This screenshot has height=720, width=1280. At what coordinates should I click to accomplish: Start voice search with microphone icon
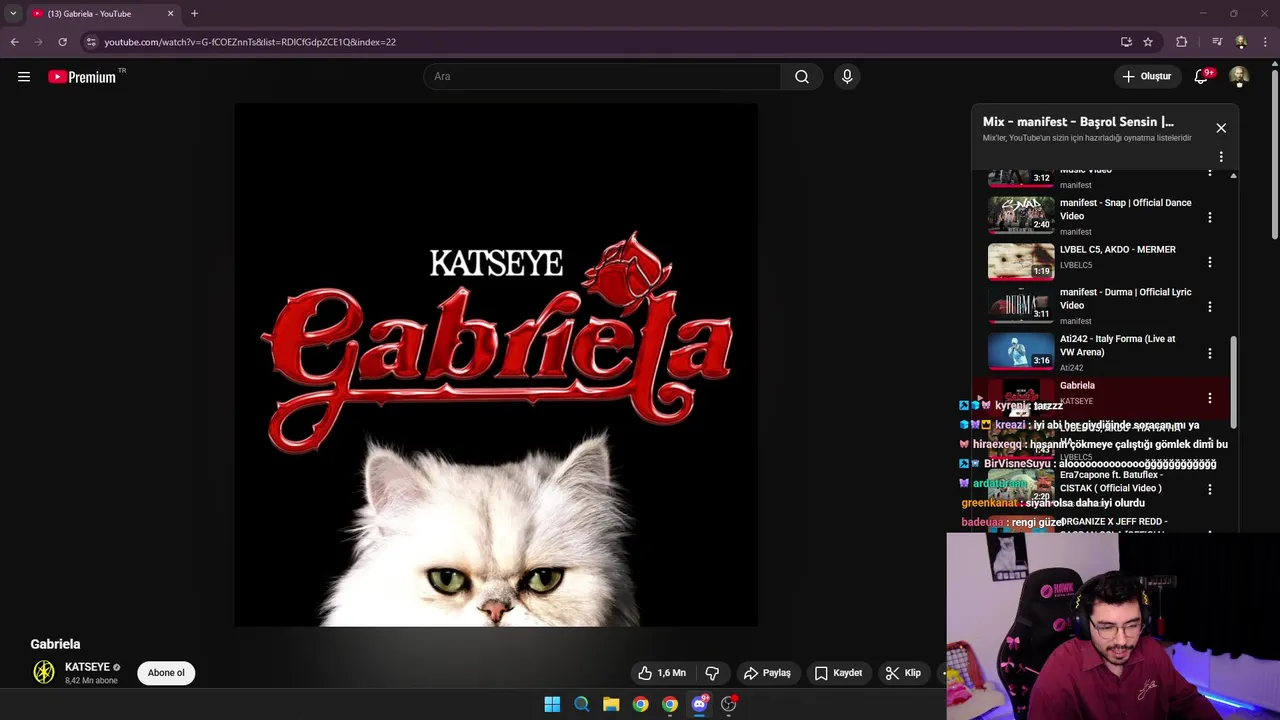(847, 77)
